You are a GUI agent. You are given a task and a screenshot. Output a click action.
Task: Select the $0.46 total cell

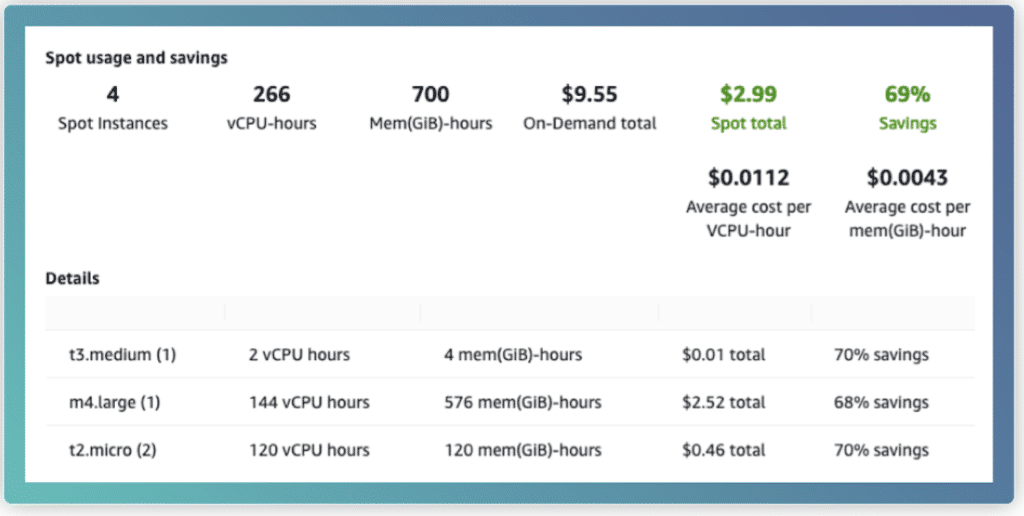click(x=723, y=450)
